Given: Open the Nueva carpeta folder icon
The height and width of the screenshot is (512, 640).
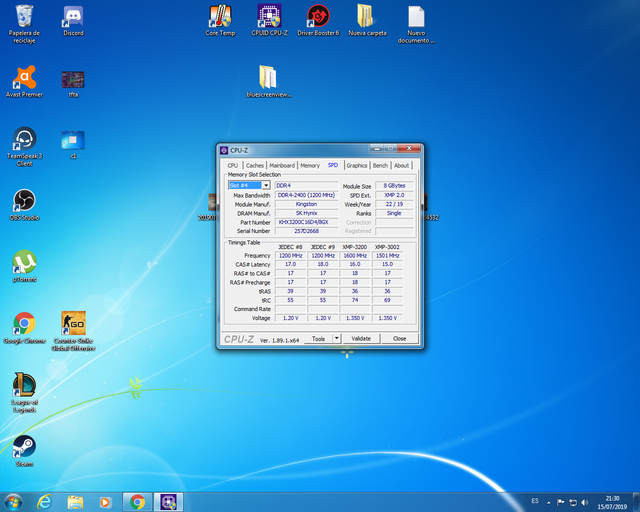Looking at the screenshot, I should [367, 20].
